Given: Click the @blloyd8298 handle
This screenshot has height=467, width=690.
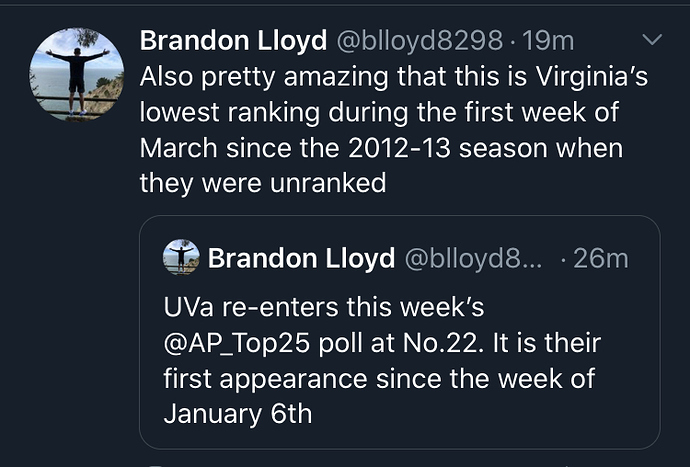Looking at the screenshot, I should click(x=419, y=40).
